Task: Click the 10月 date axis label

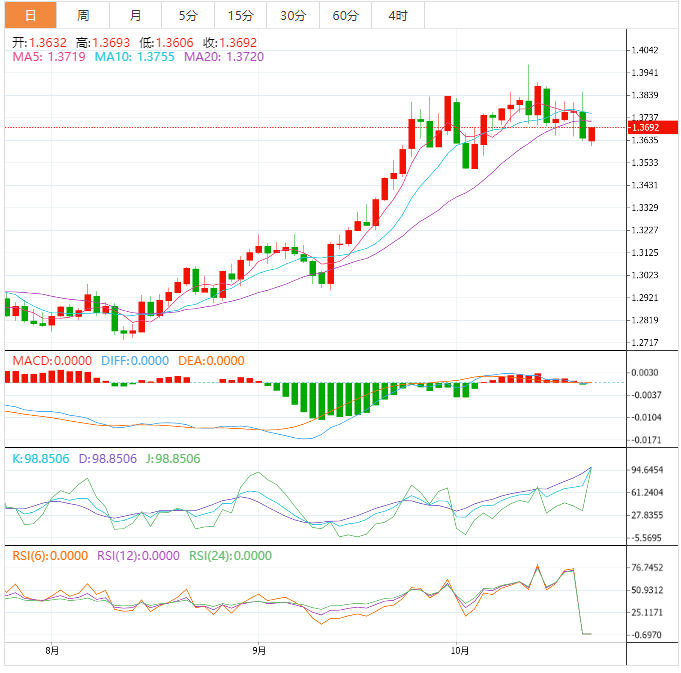Action: pos(460,650)
